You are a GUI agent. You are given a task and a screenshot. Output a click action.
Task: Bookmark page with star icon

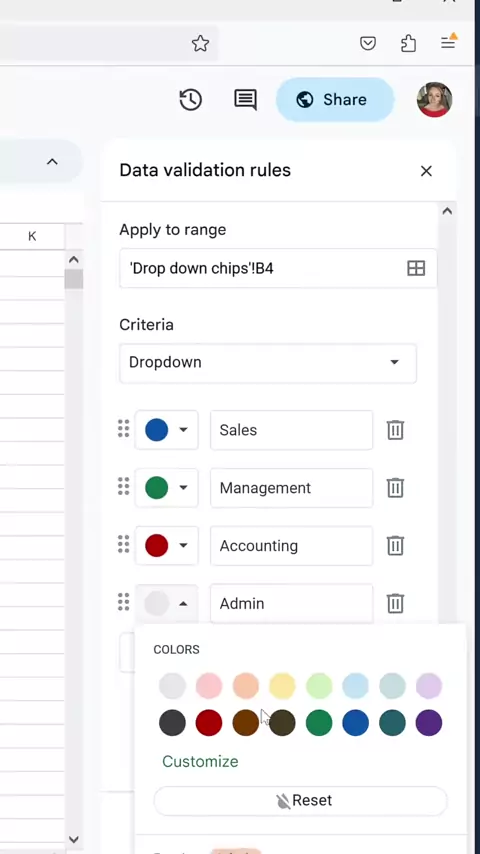(200, 44)
